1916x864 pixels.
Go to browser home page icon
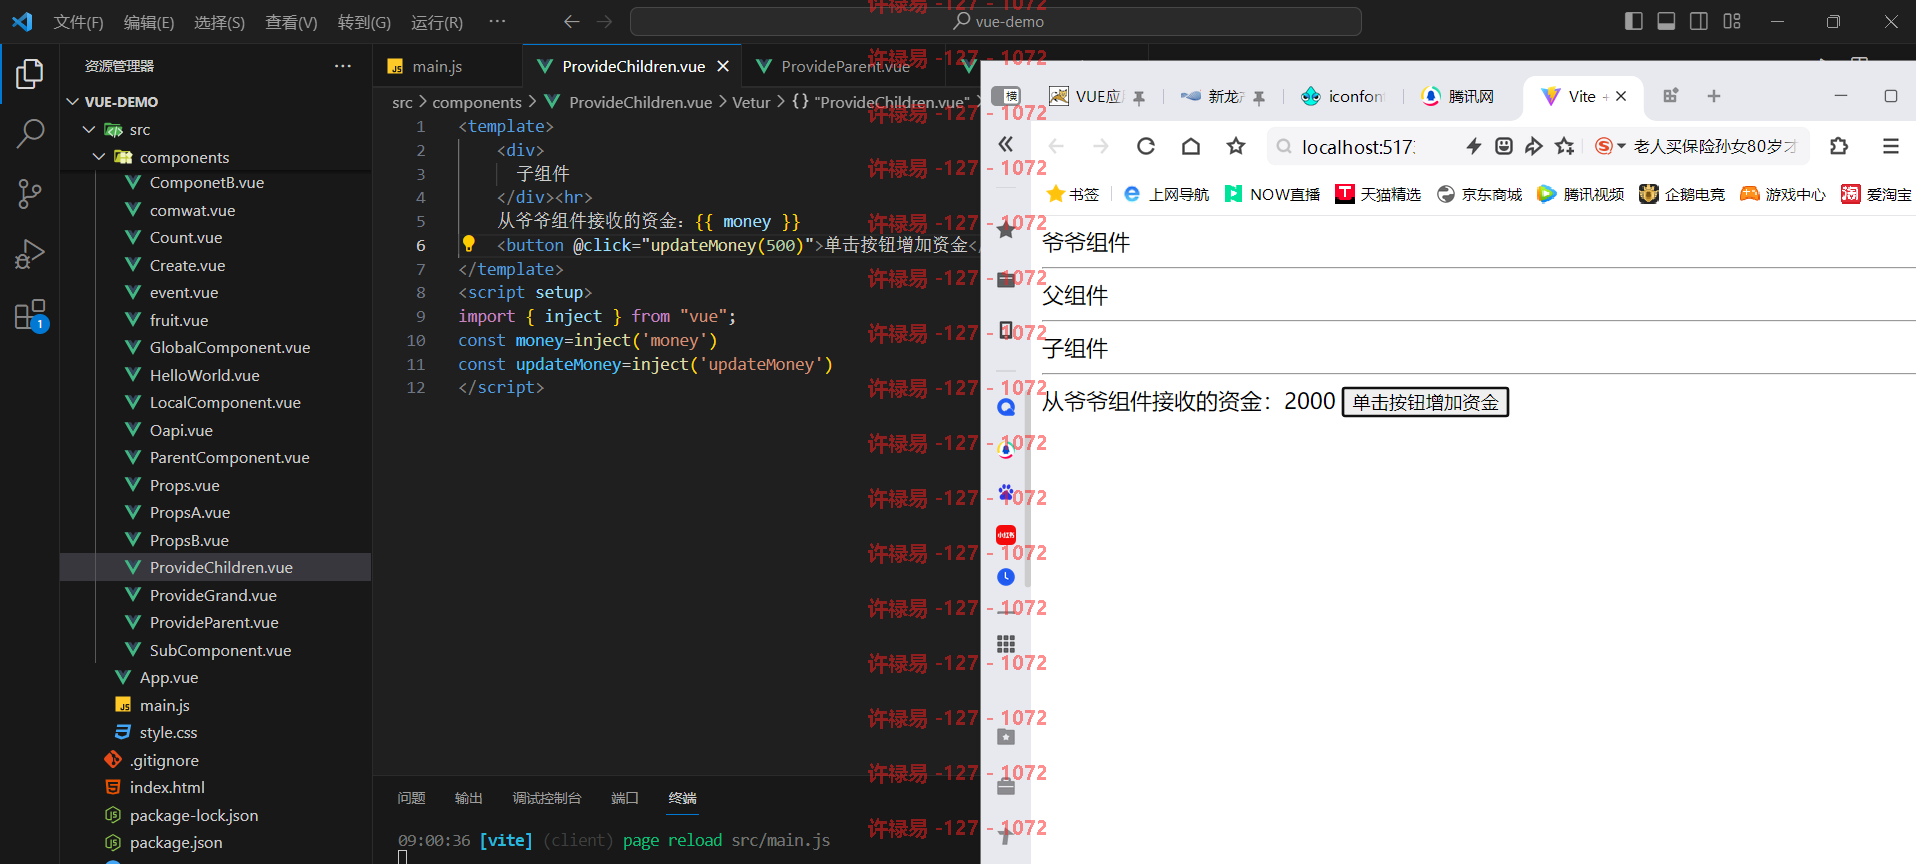click(1190, 147)
